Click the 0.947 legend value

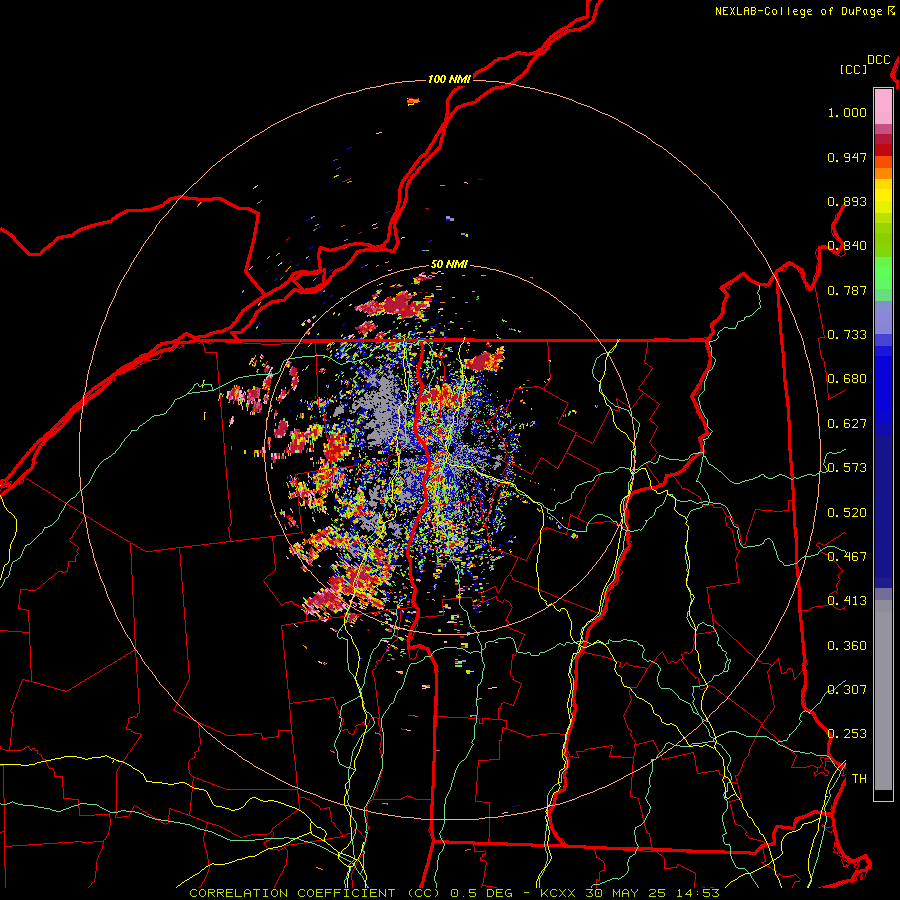pyautogui.click(x=847, y=157)
